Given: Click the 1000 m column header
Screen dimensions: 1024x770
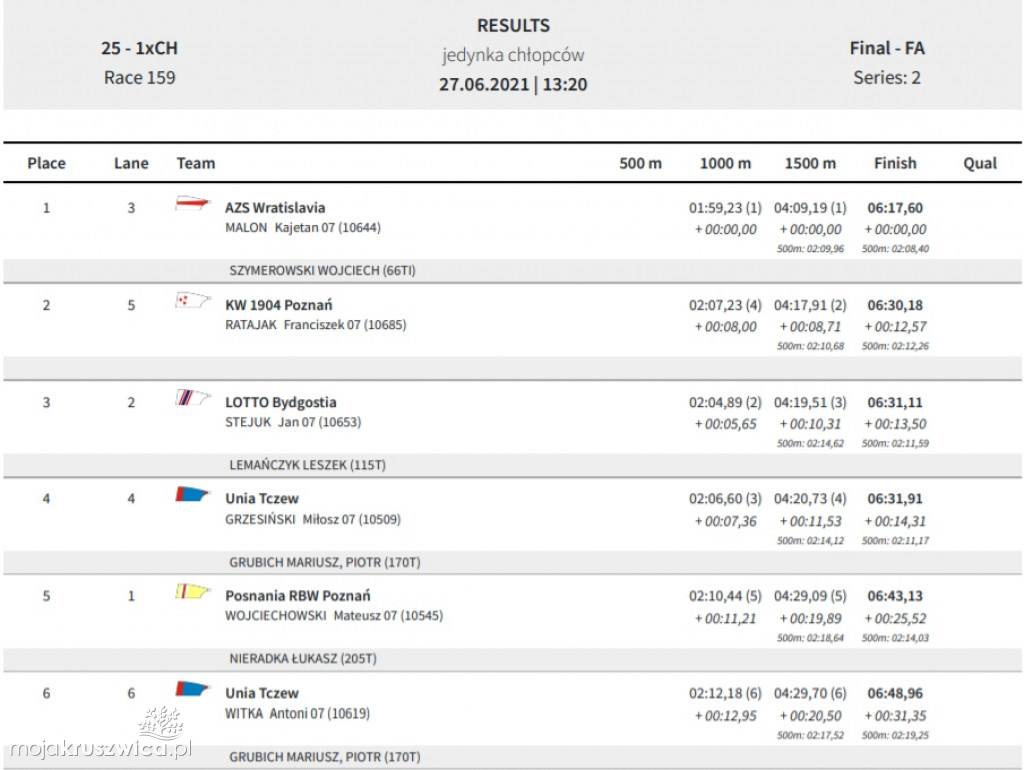Looking at the screenshot, I should click(x=725, y=163).
